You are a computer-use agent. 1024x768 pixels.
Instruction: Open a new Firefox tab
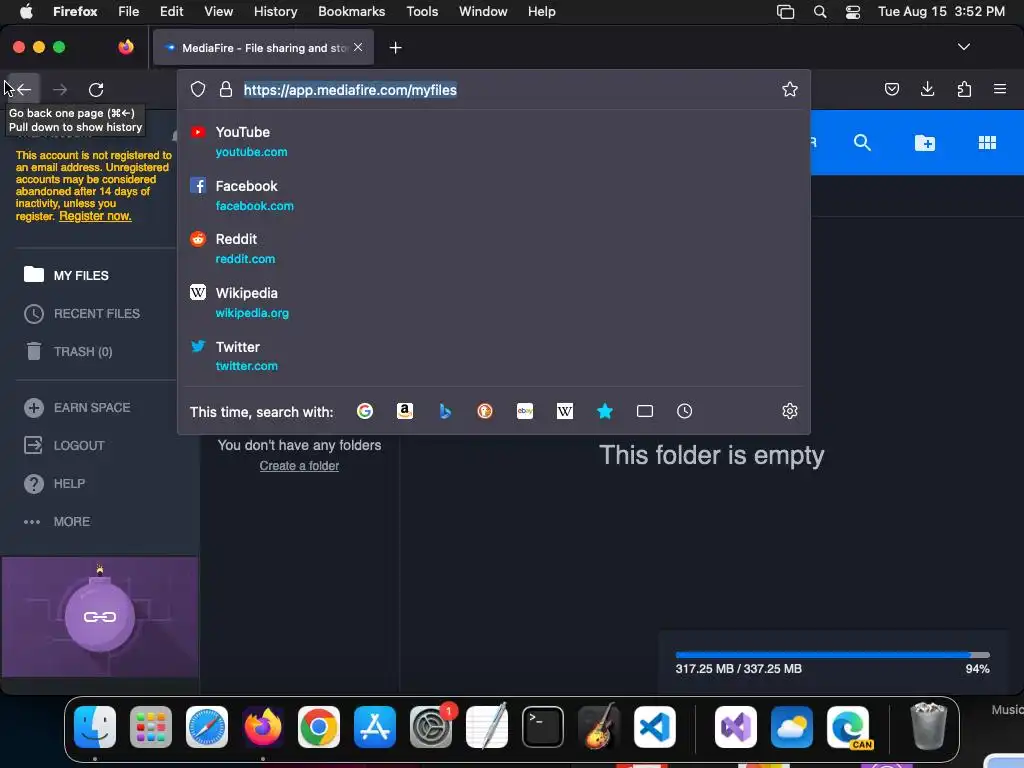pyautogui.click(x=395, y=48)
